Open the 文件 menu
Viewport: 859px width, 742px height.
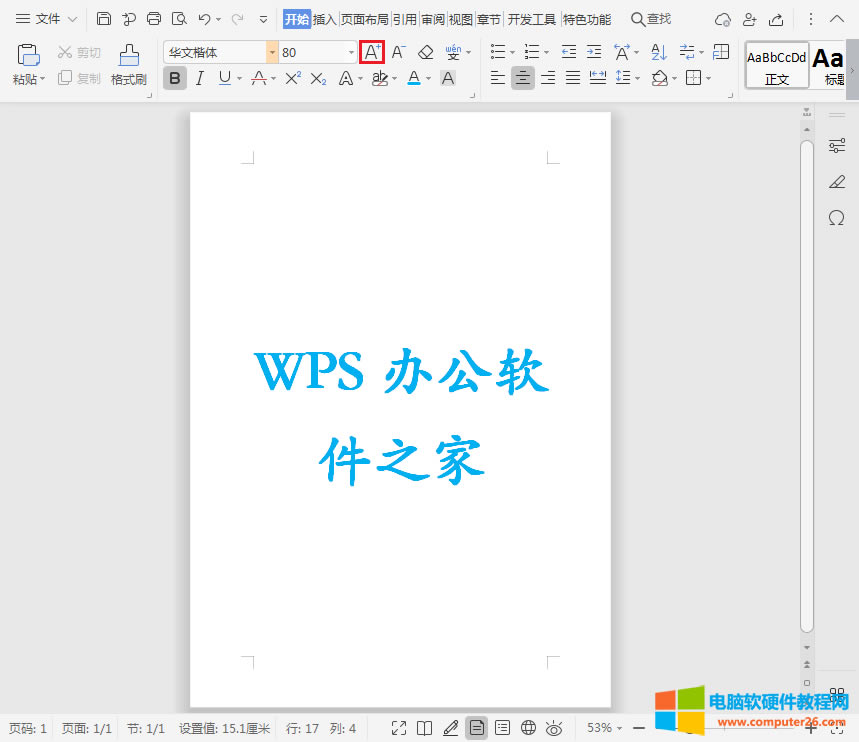(x=46, y=19)
